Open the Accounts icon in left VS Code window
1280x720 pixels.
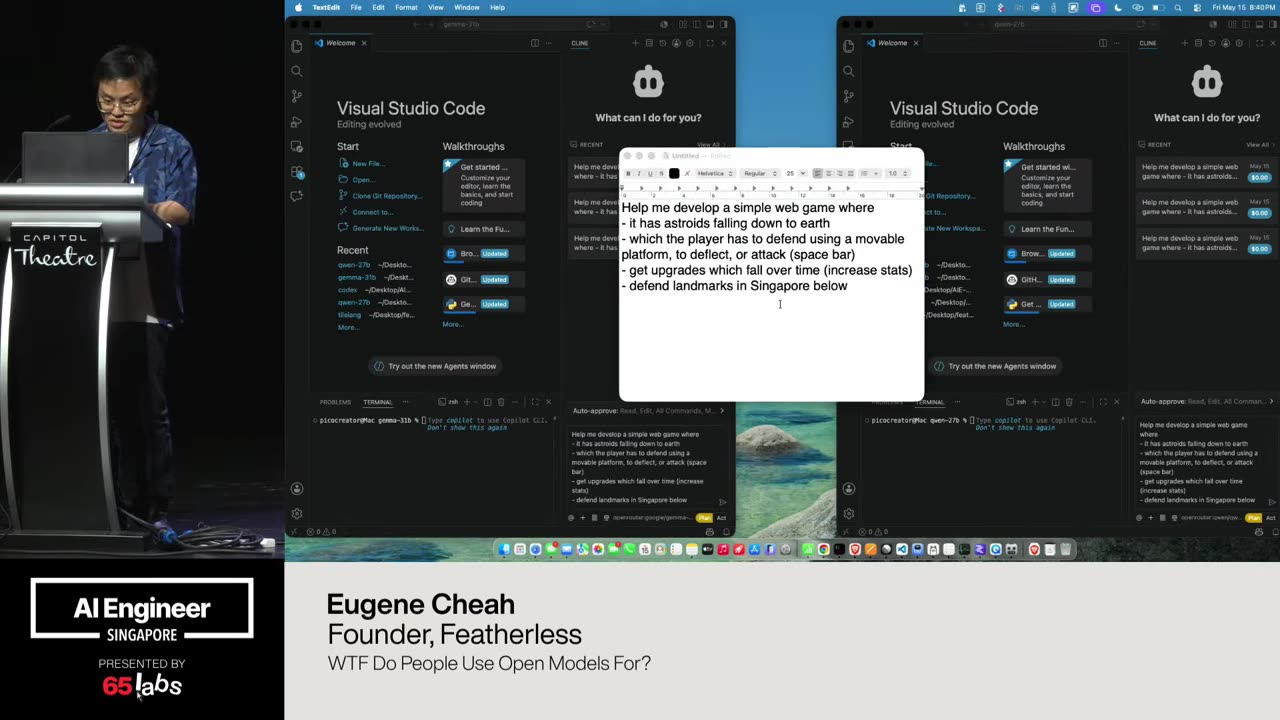(x=297, y=489)
